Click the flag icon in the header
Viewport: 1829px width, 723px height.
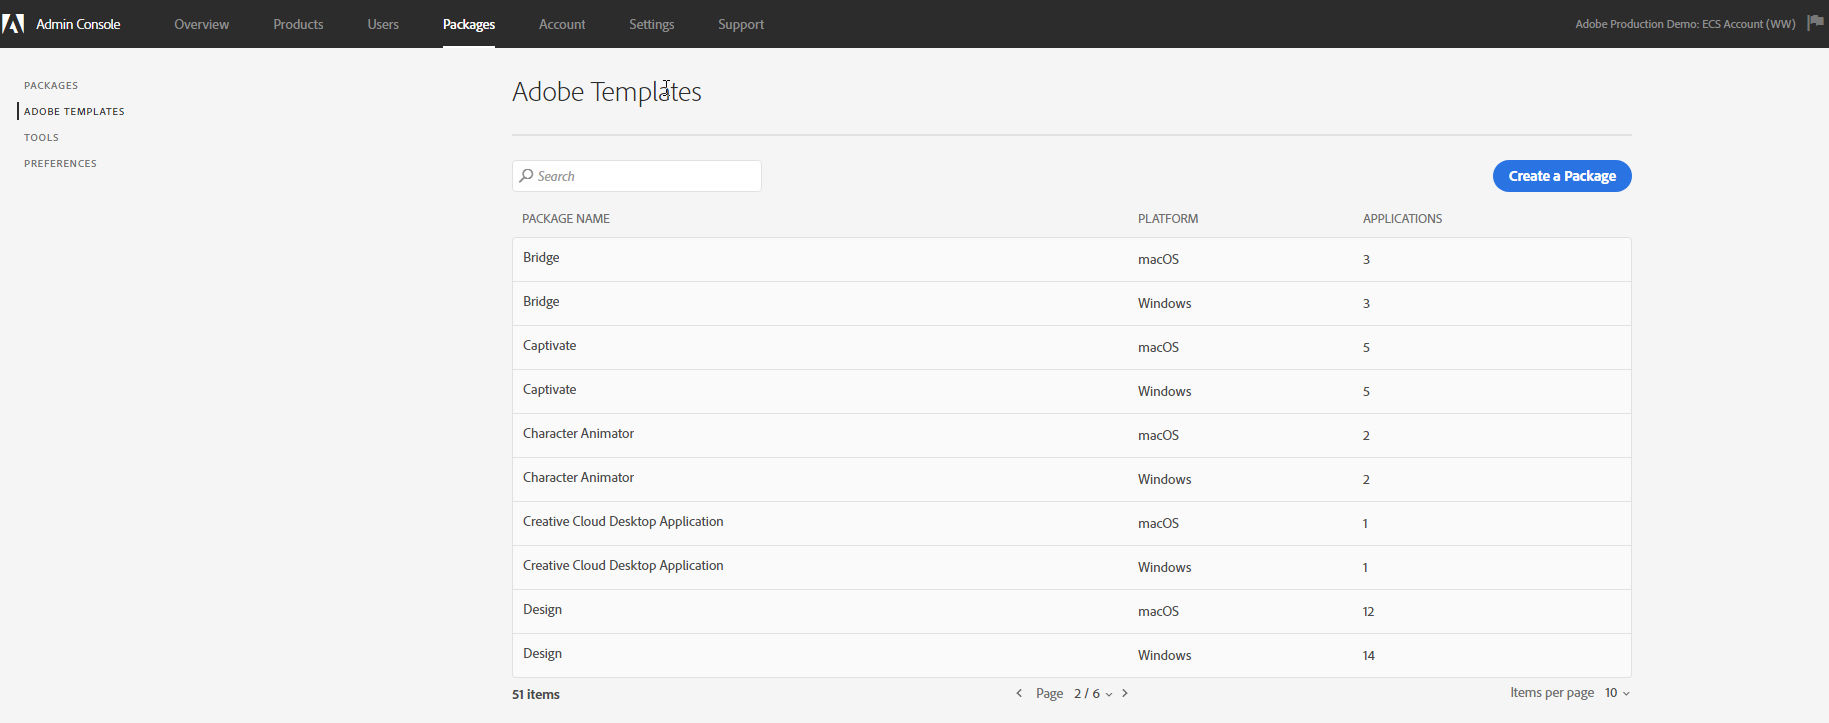(x=1815, y=23)
